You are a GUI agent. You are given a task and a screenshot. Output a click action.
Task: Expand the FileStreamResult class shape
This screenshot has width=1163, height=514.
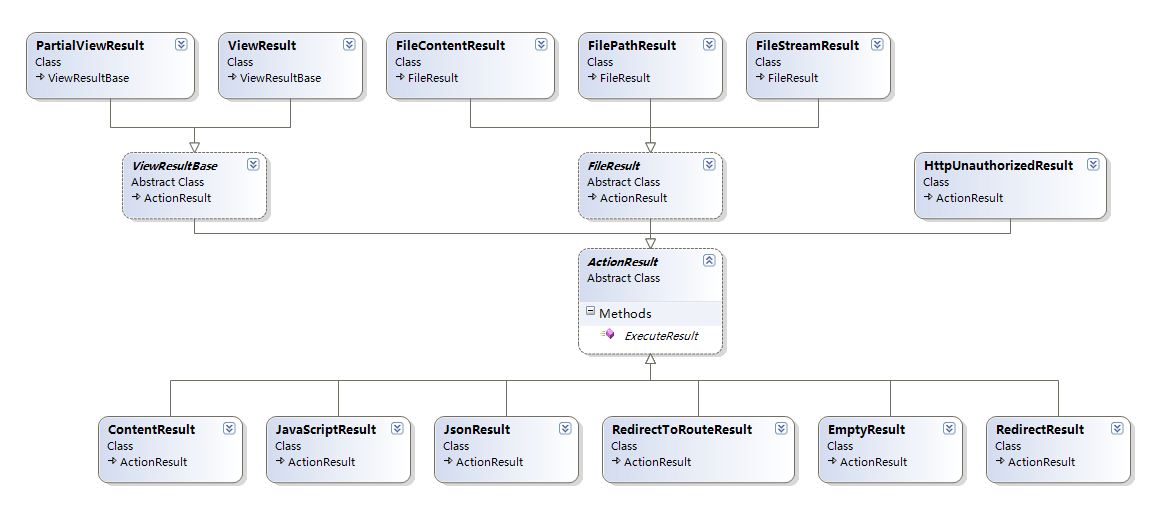point(877,45)
